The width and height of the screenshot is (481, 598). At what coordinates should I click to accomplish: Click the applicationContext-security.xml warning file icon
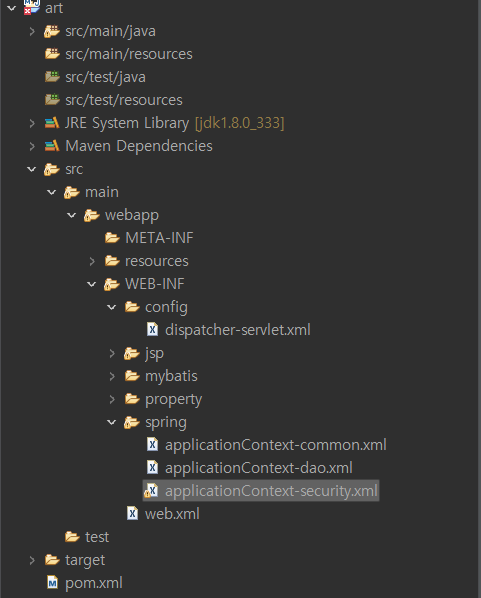pyautogui.click(x=151, y=491)
